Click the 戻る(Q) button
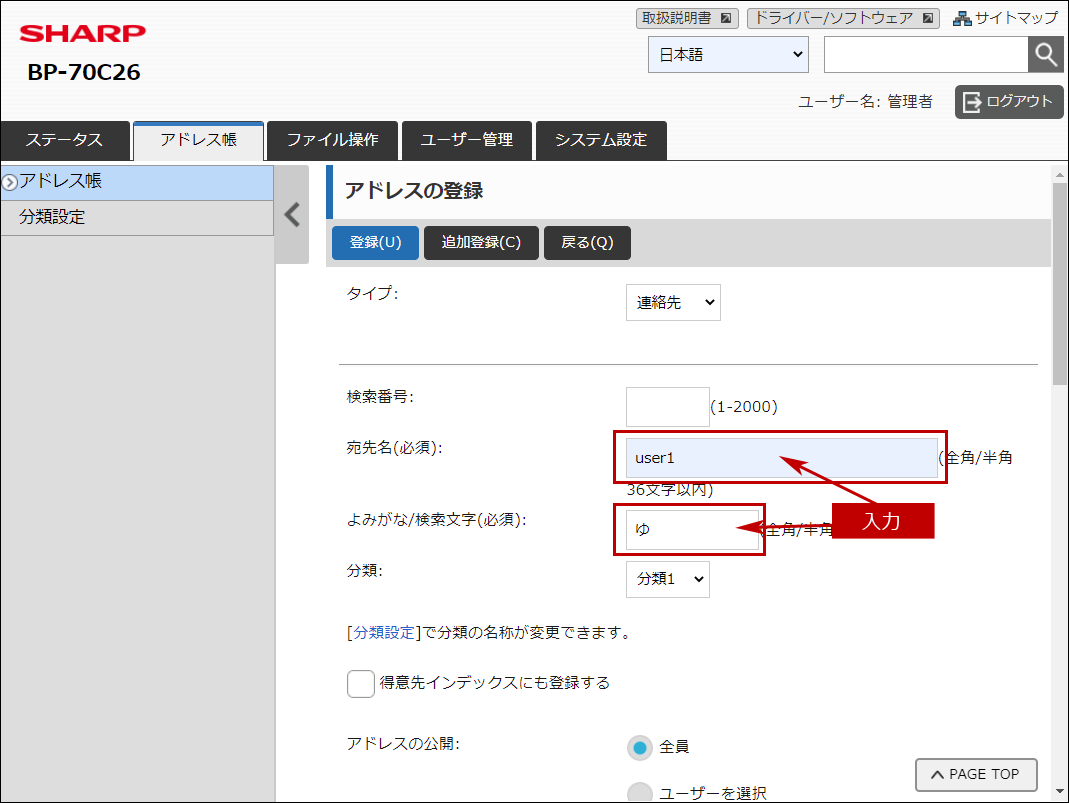1069x803 pixels. tap(587, 243)
